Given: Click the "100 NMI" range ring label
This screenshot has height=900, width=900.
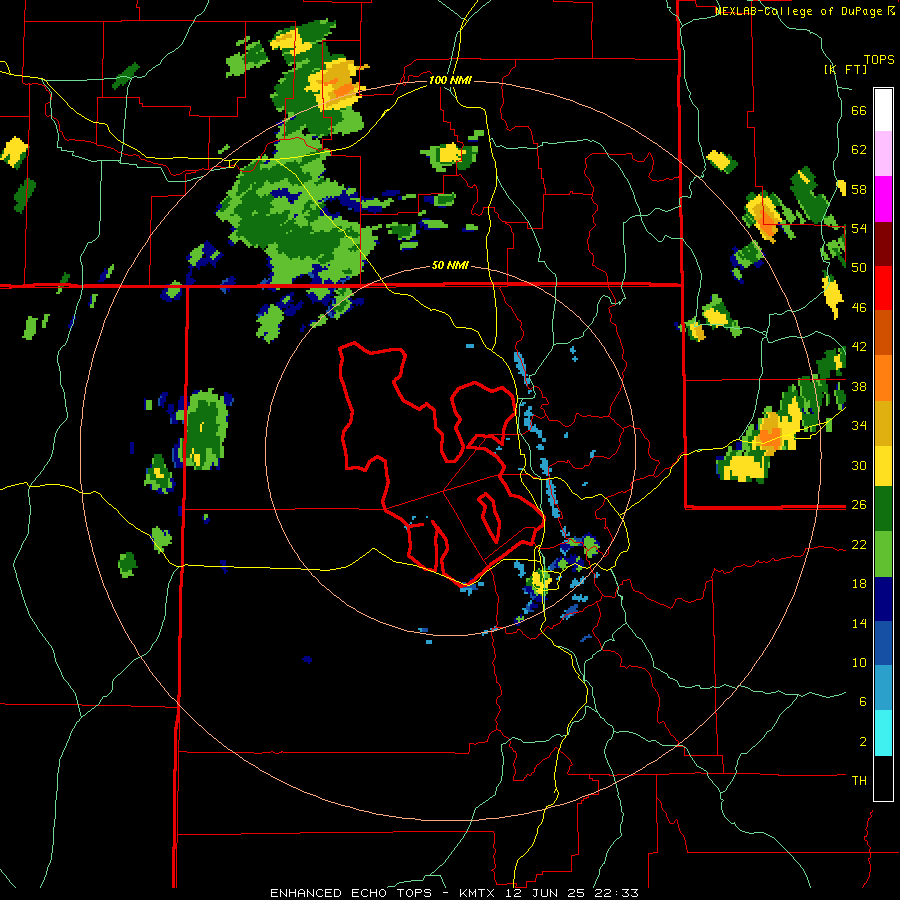Looking at the screenshot, I should click(x=450, y=80).
